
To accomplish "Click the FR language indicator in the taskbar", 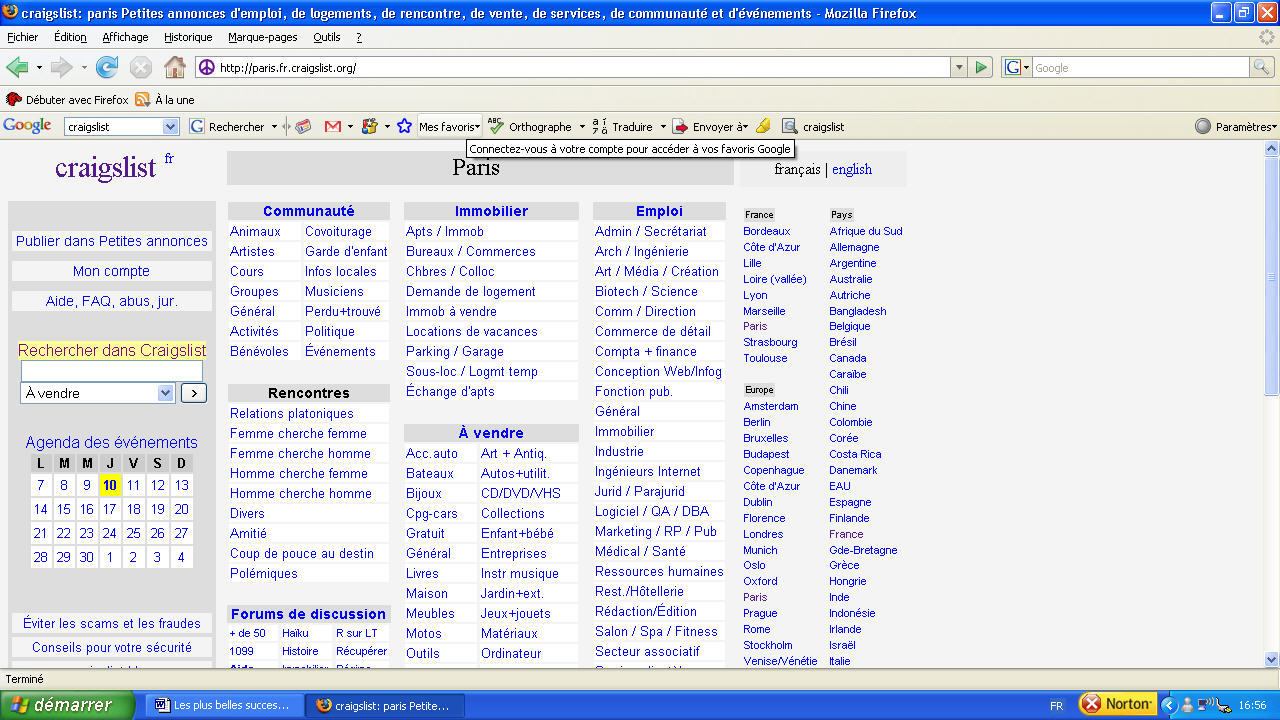I will [1056, 705].
